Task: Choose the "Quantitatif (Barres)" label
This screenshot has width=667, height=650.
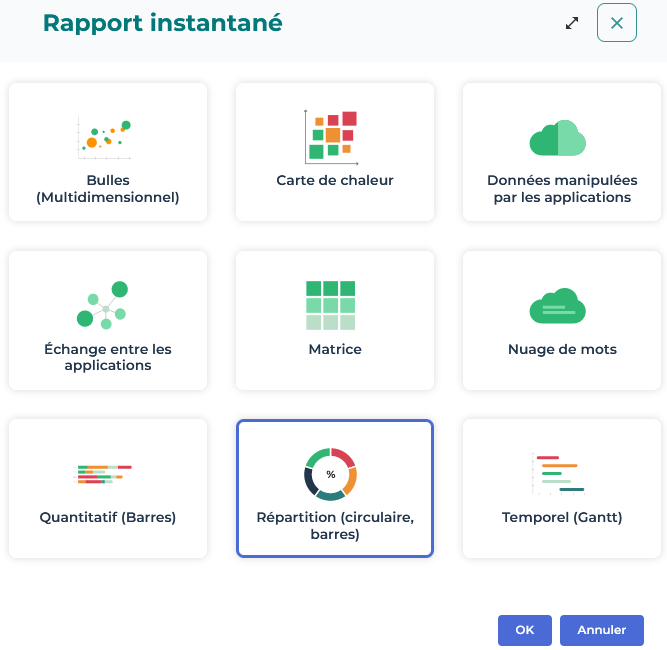Action: pyautogui.click(x=108, y=517)
